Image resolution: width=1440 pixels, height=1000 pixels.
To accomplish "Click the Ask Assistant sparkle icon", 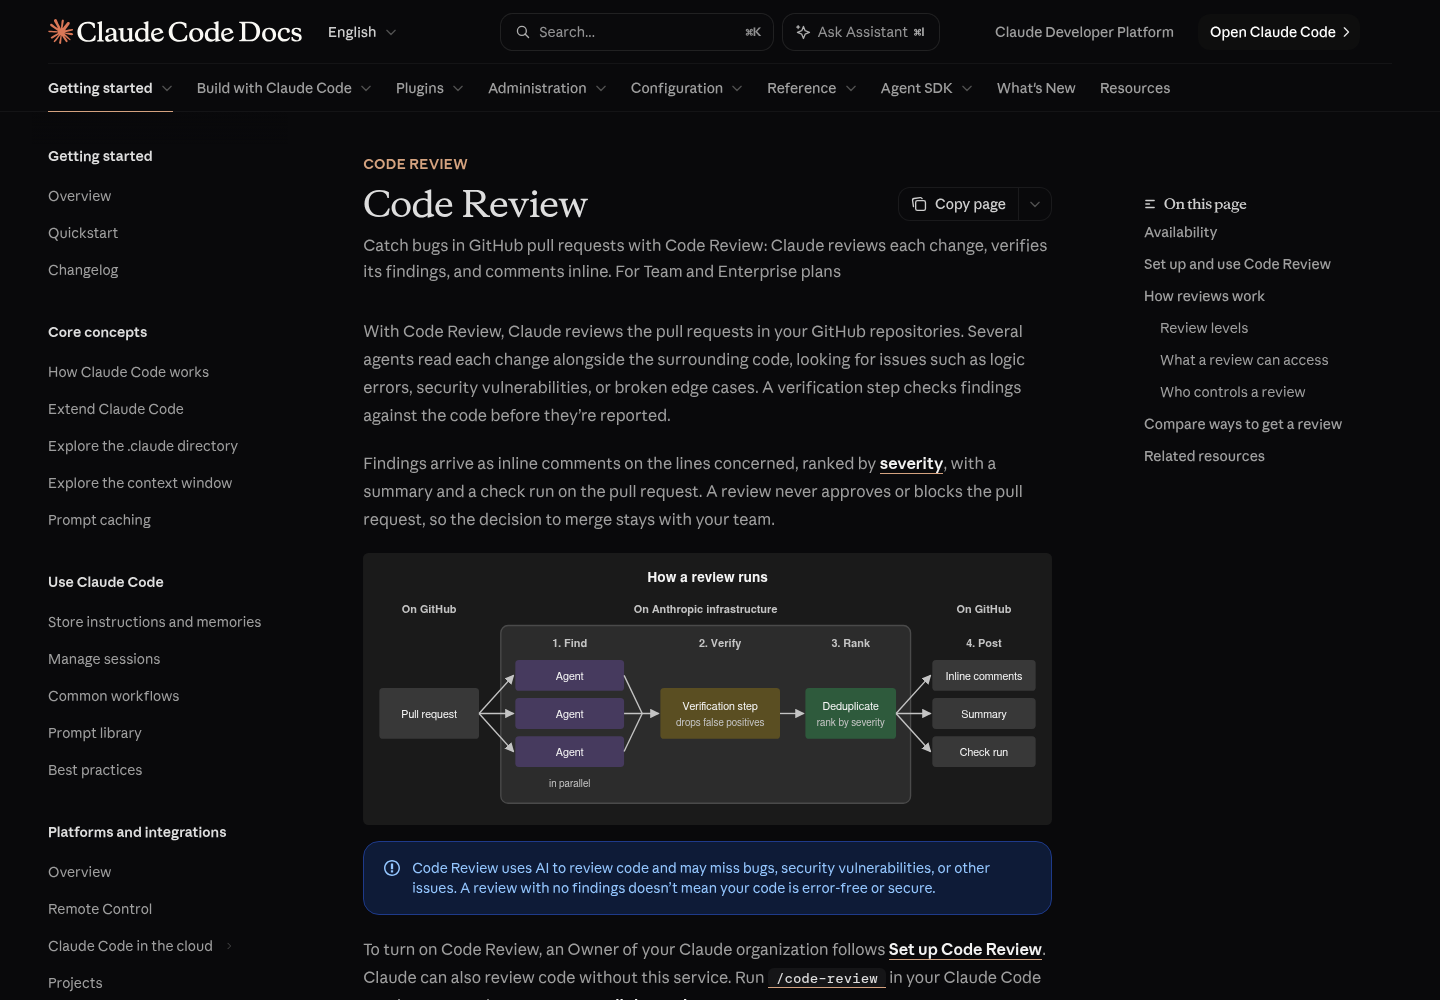I will 803,32.
